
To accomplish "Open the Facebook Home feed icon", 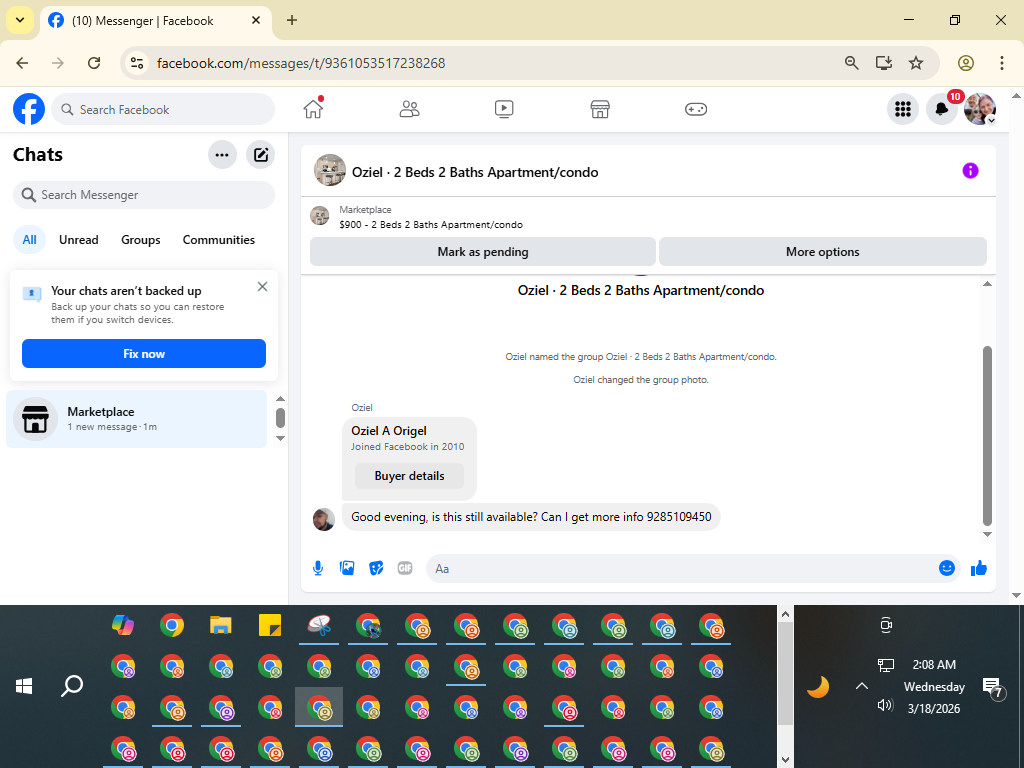I will click(313, 109).
